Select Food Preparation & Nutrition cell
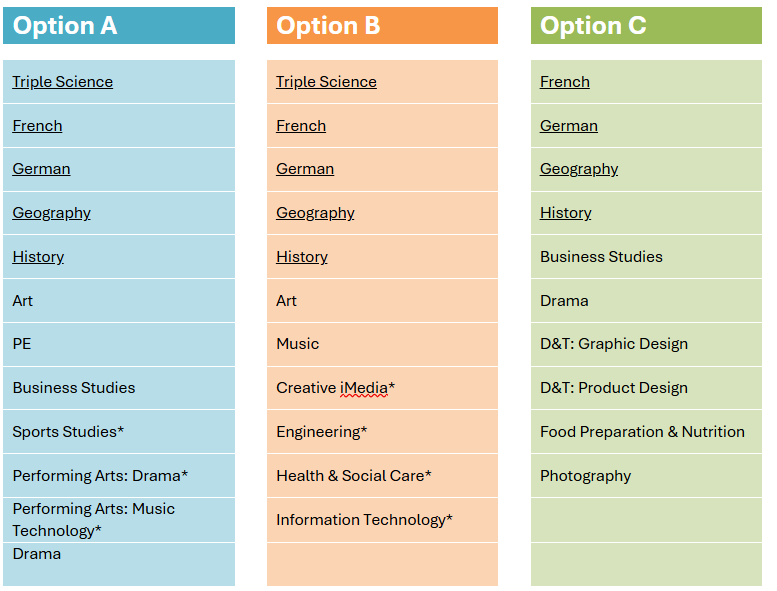Screen dimensions: 777x591 pos(642,432)
